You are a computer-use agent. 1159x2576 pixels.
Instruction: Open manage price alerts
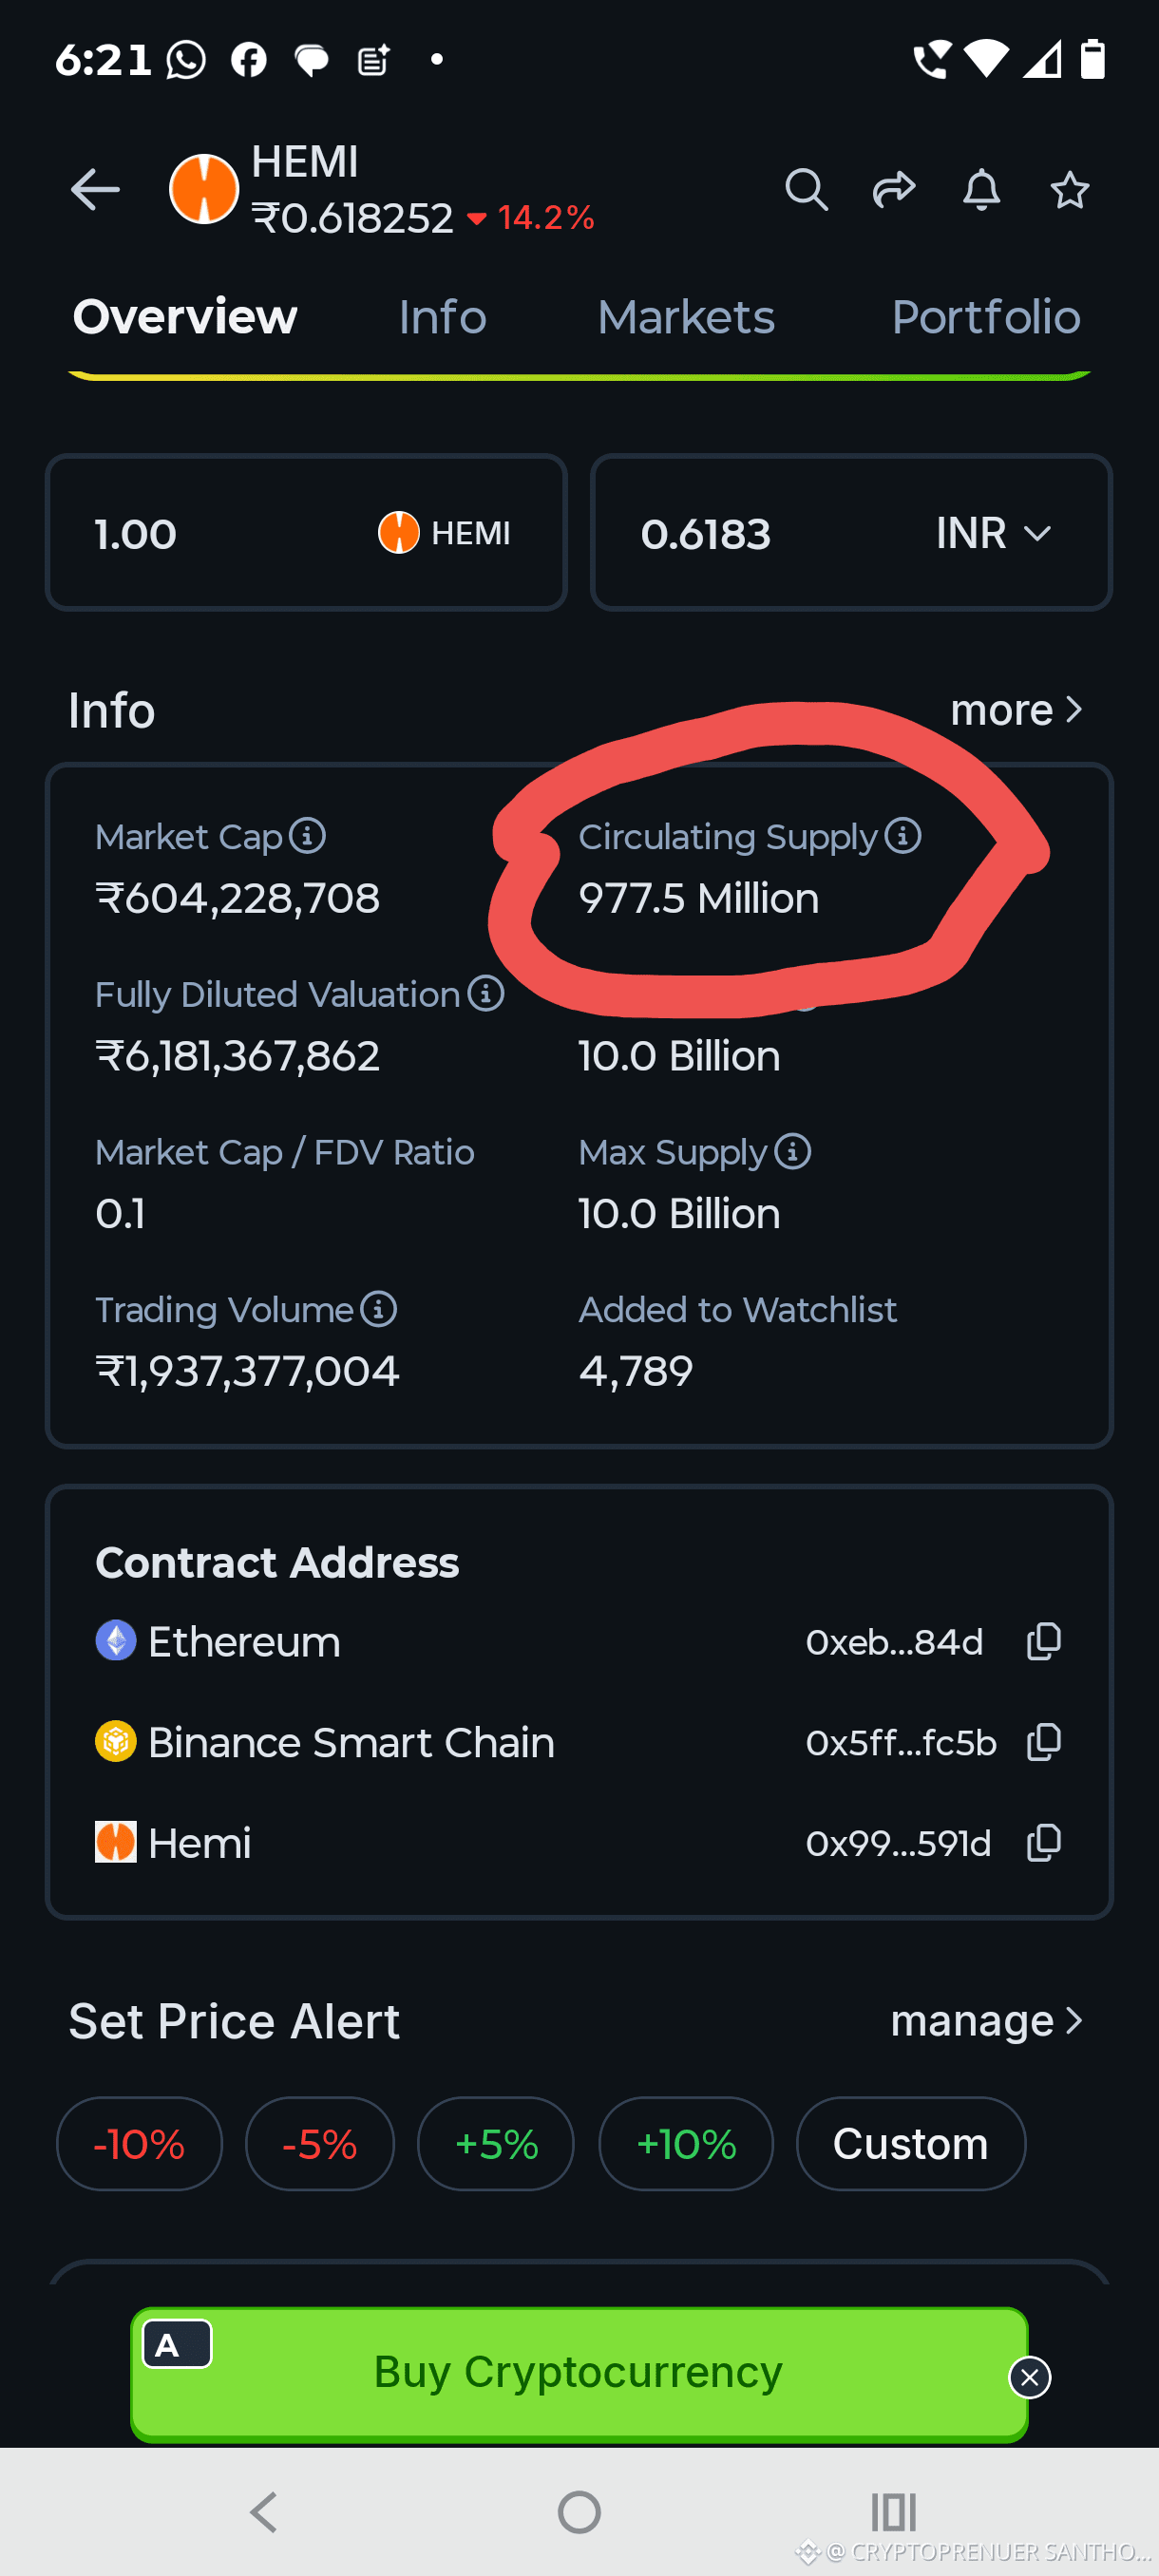coord(987,2021)
